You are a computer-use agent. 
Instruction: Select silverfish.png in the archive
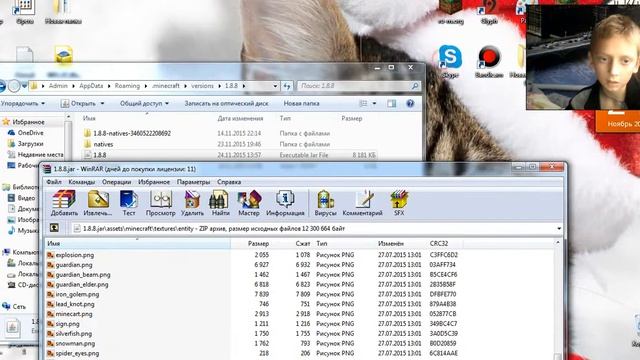(73, 333)
